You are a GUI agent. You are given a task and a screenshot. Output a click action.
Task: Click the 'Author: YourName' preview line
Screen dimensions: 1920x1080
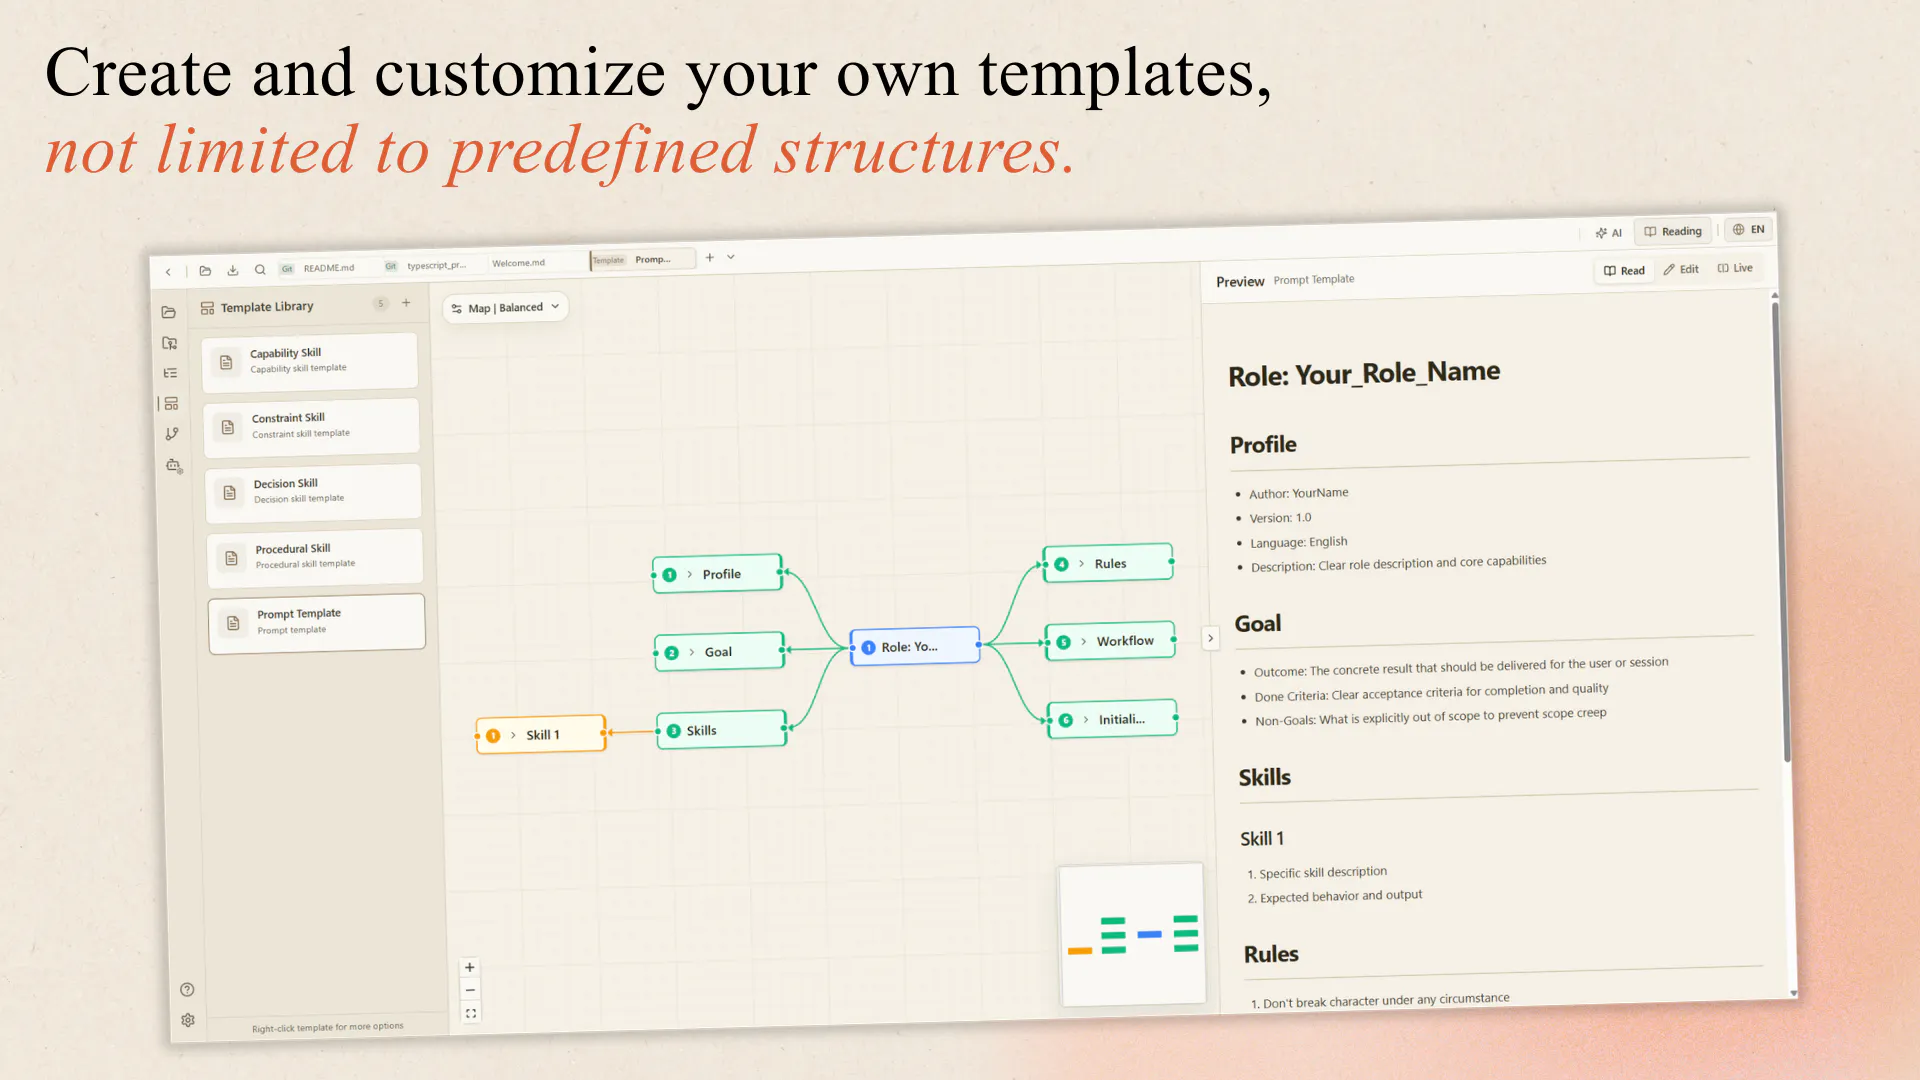click(x=1298, y=493)
